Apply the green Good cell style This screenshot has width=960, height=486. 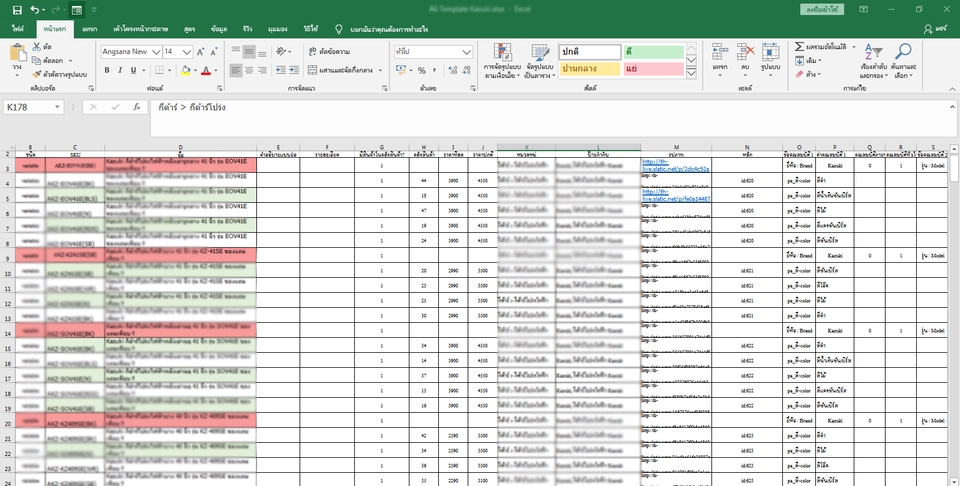point(654,52)
